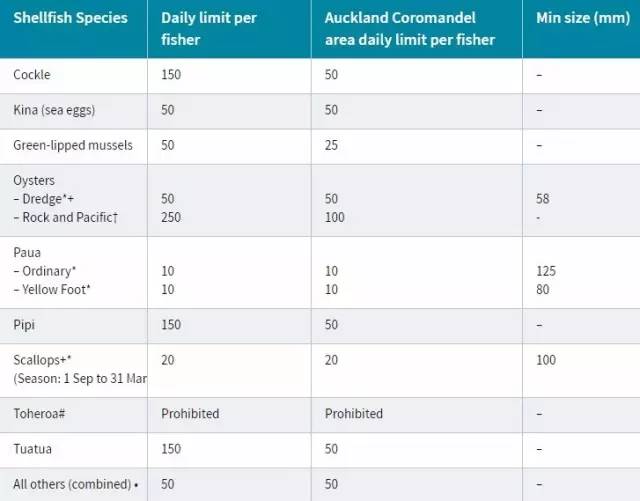This screenshot has width=640, height=501.
Task: Select the Cockle species row label
Action: coord(32,75)
